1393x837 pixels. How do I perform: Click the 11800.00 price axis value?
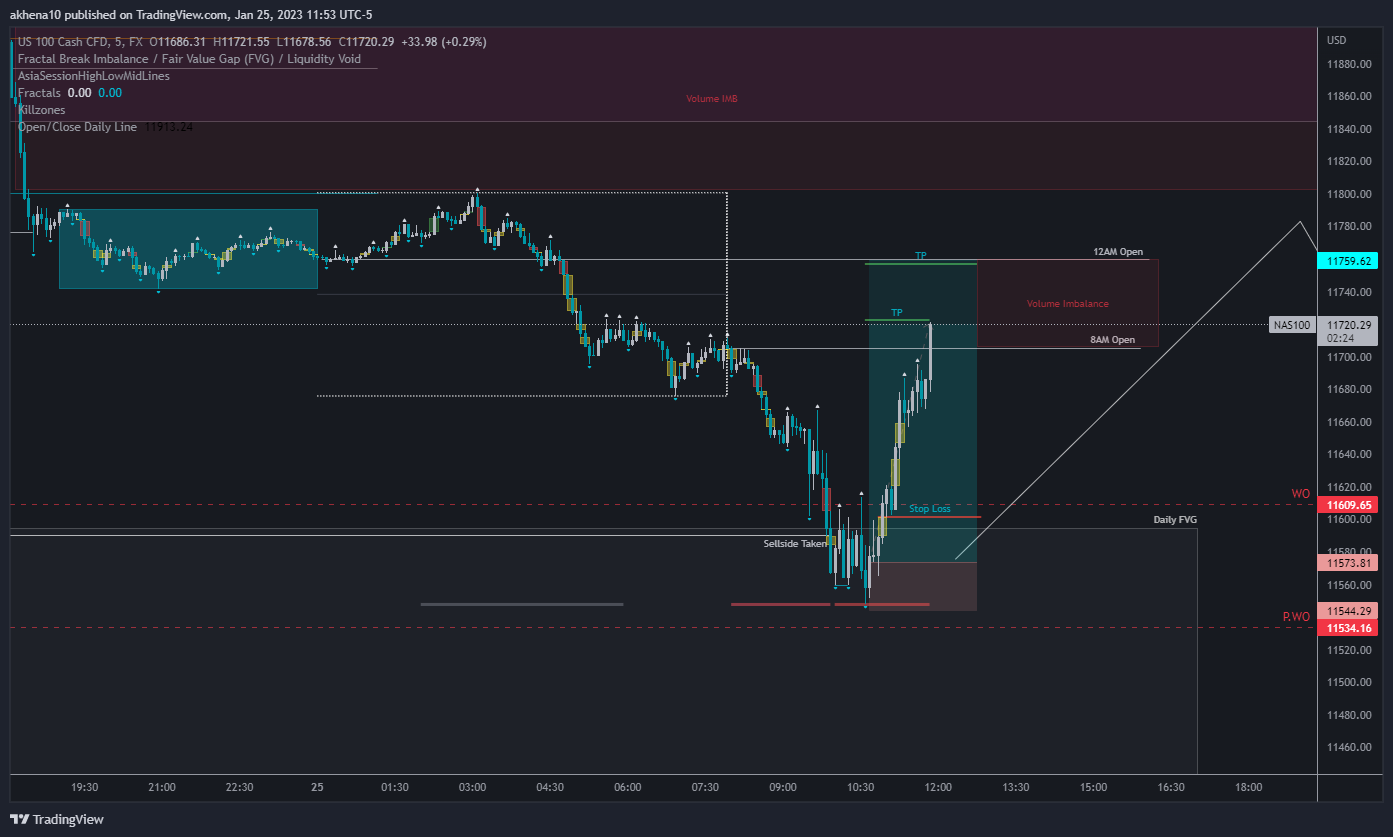pos(1348,194)
